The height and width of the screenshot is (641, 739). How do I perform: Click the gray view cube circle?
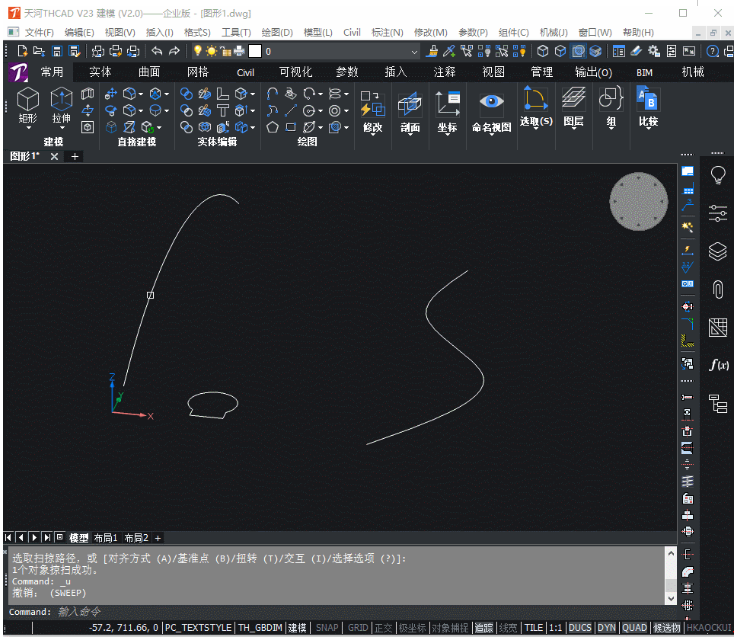pos(639,202)
